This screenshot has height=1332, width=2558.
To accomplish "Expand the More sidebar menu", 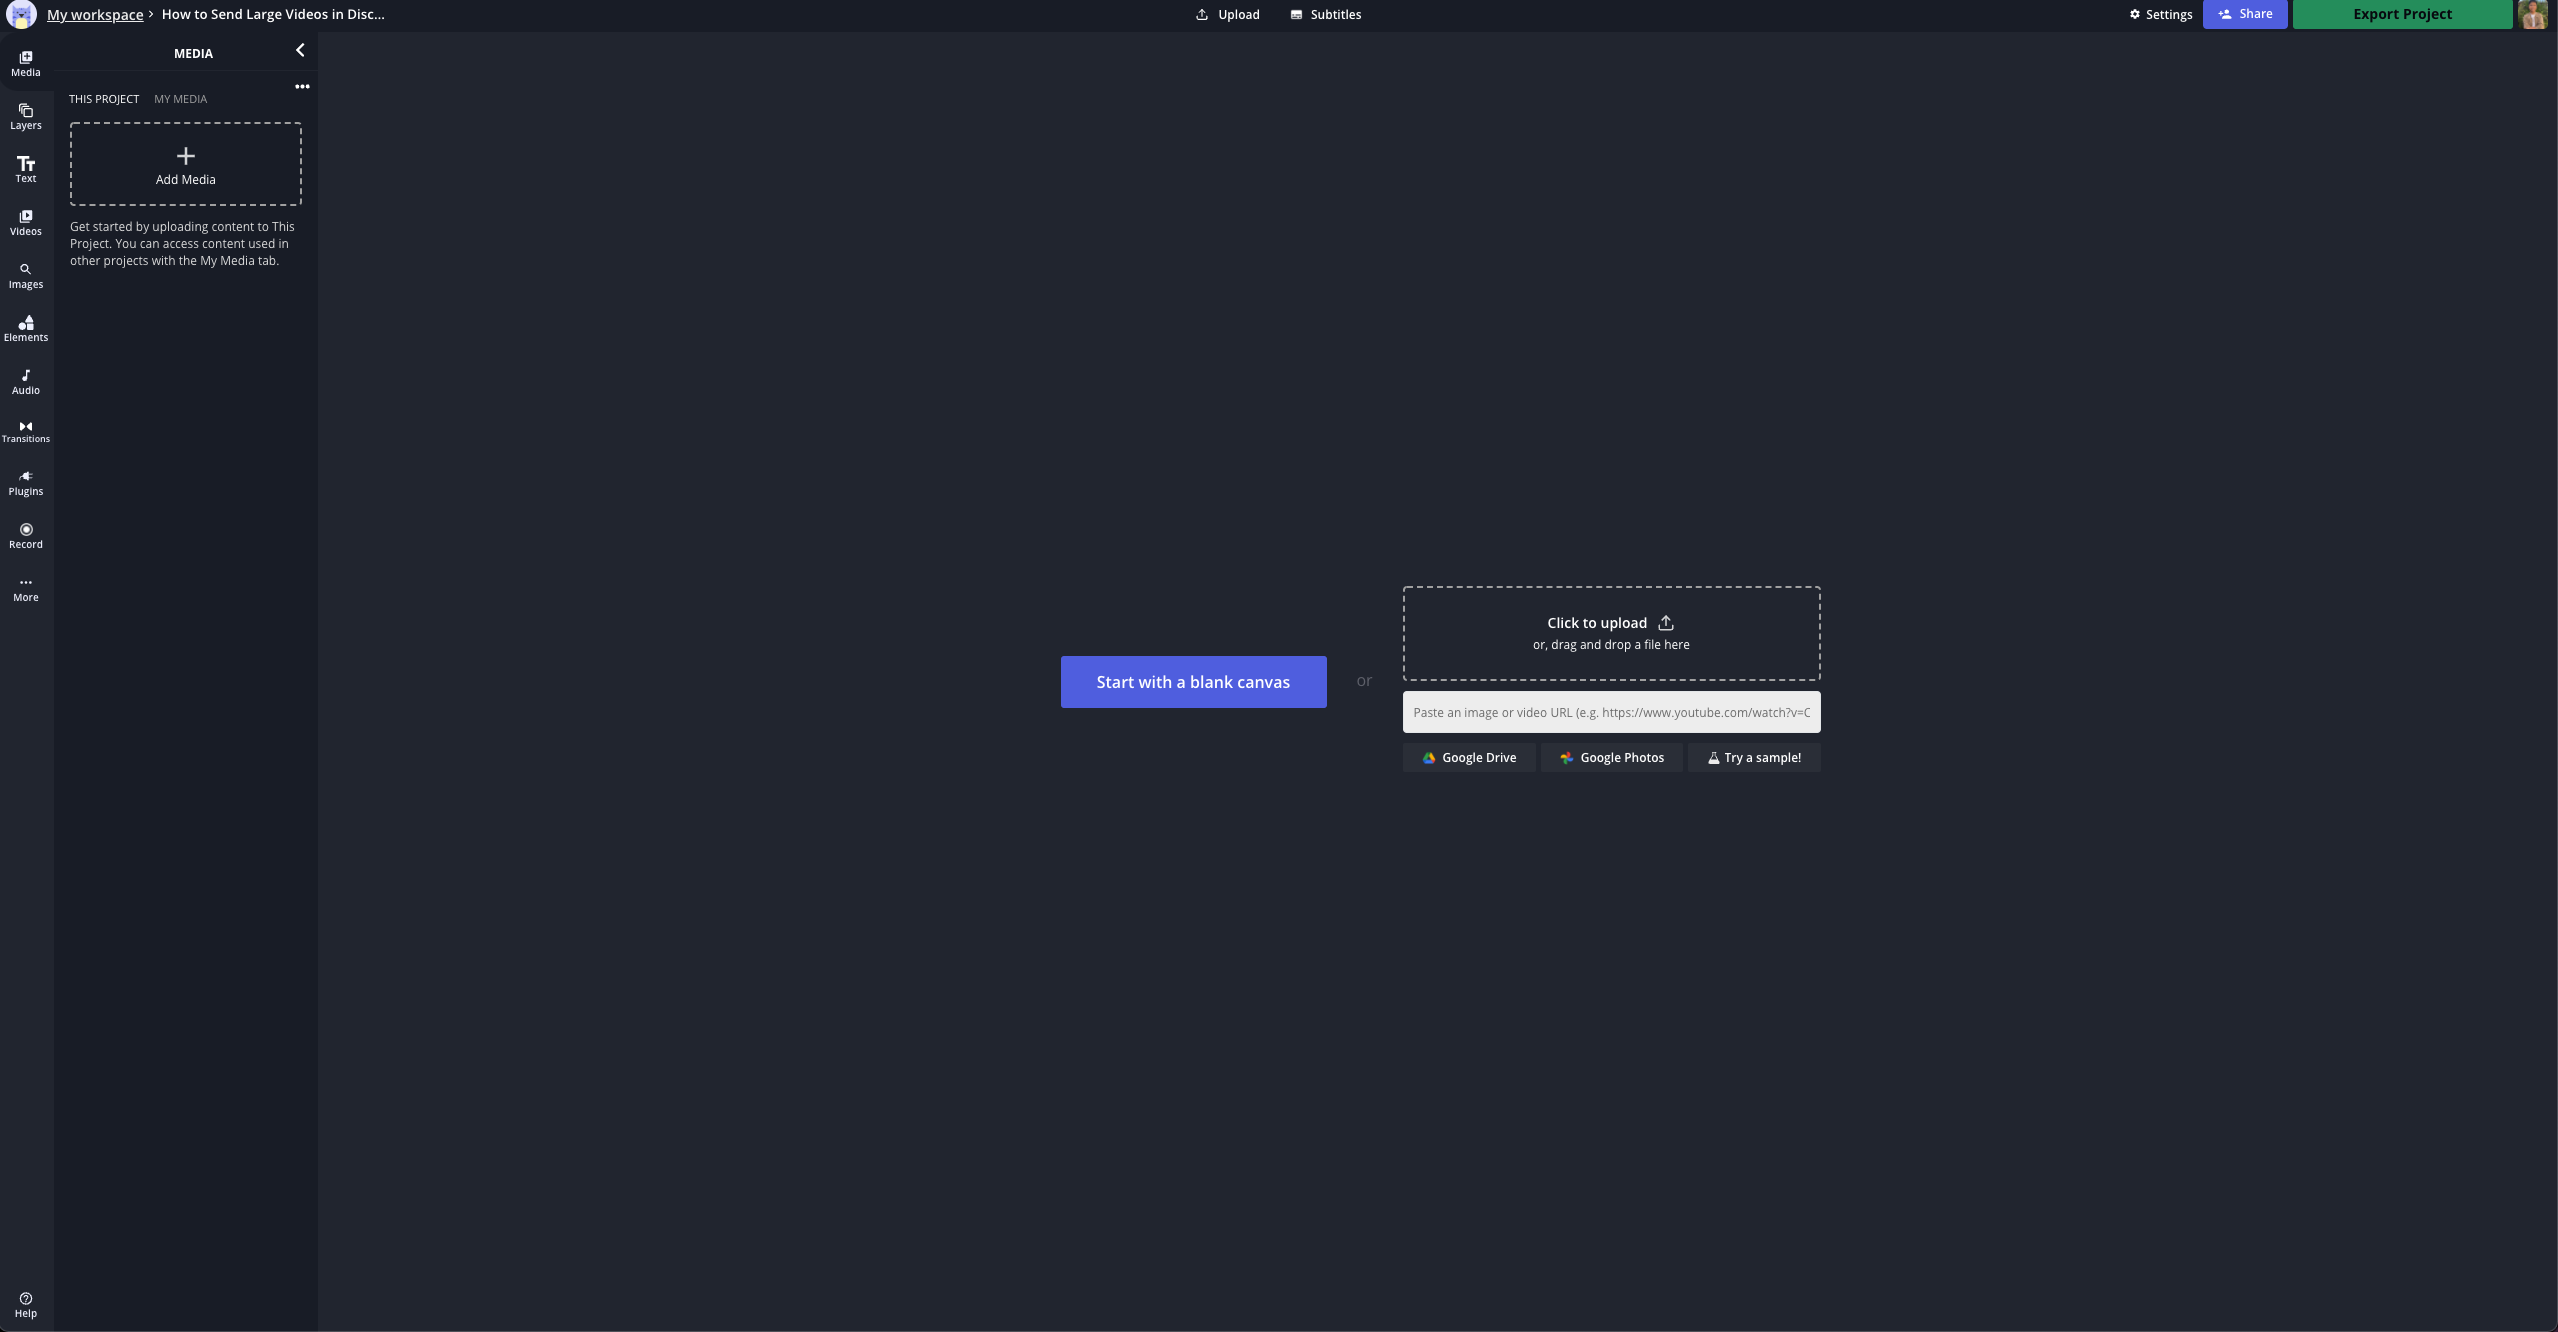I will tap(26, 589).
